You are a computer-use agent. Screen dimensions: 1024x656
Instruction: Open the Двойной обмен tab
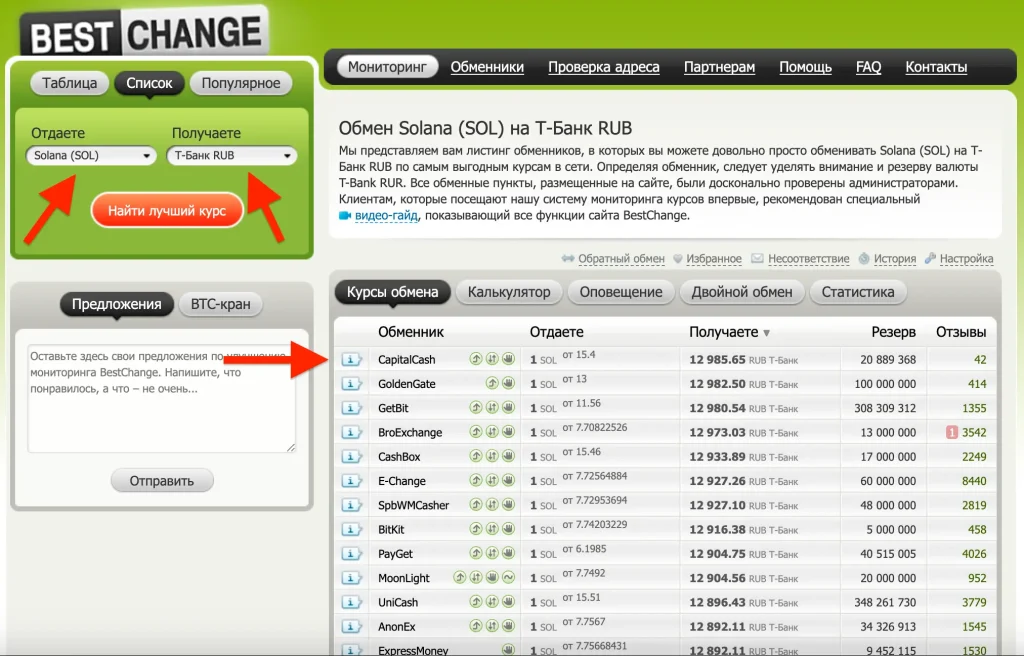pos(742,292)
